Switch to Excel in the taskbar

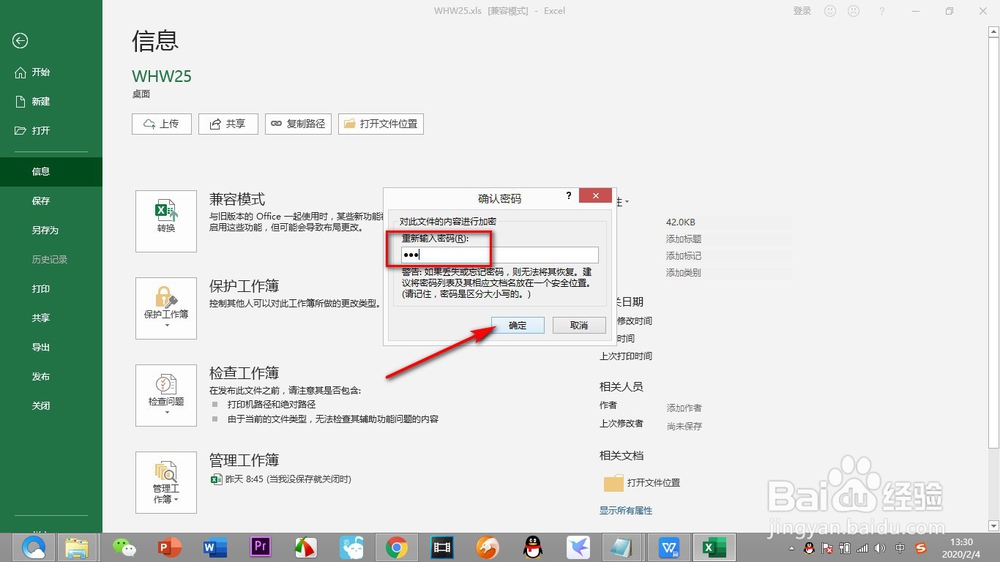click(714, 547)
